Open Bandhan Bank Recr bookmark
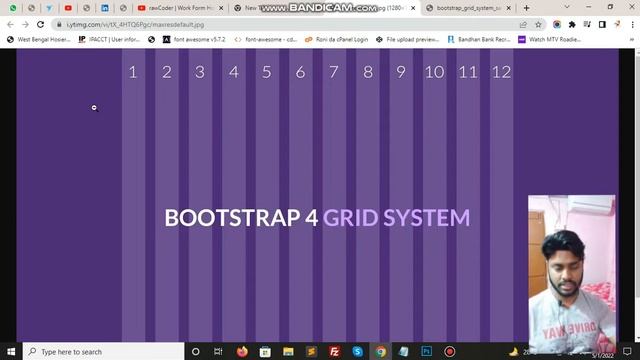This screenshot has height=360, width=640. 479,39
